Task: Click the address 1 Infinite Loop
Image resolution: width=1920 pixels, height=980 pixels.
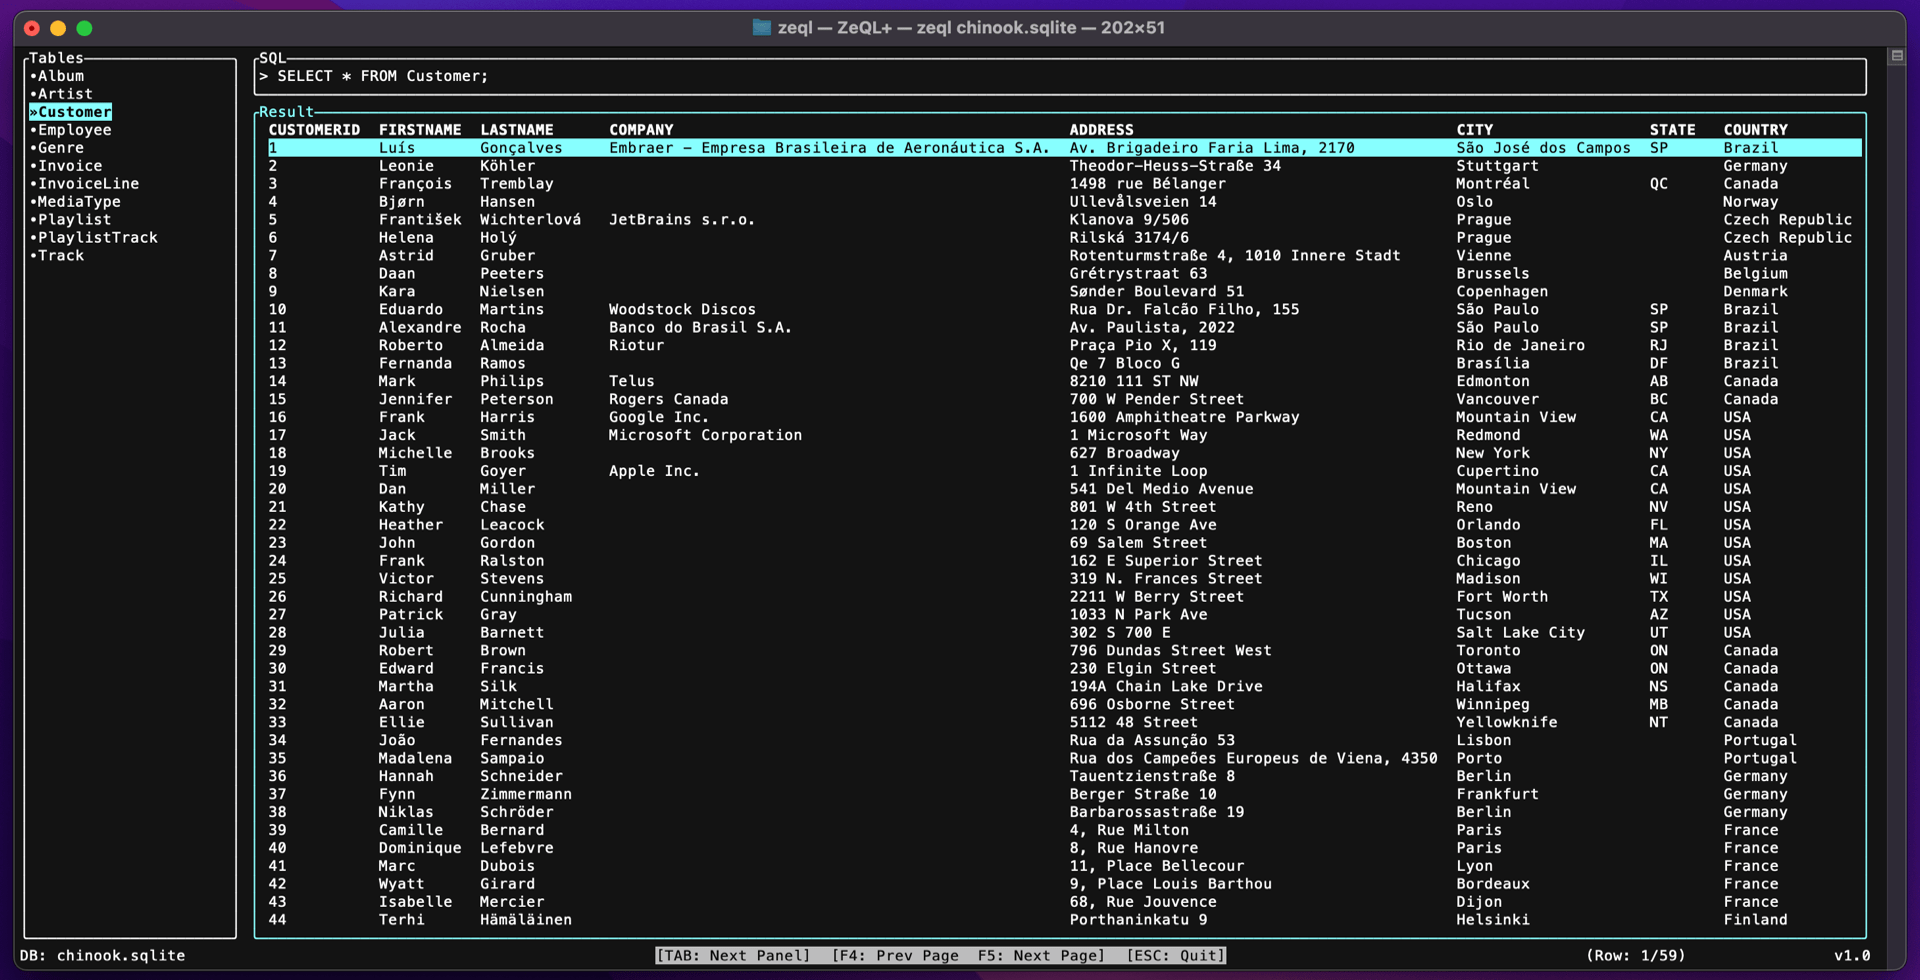Action: pyautogui.click(x=1138, y=472)
